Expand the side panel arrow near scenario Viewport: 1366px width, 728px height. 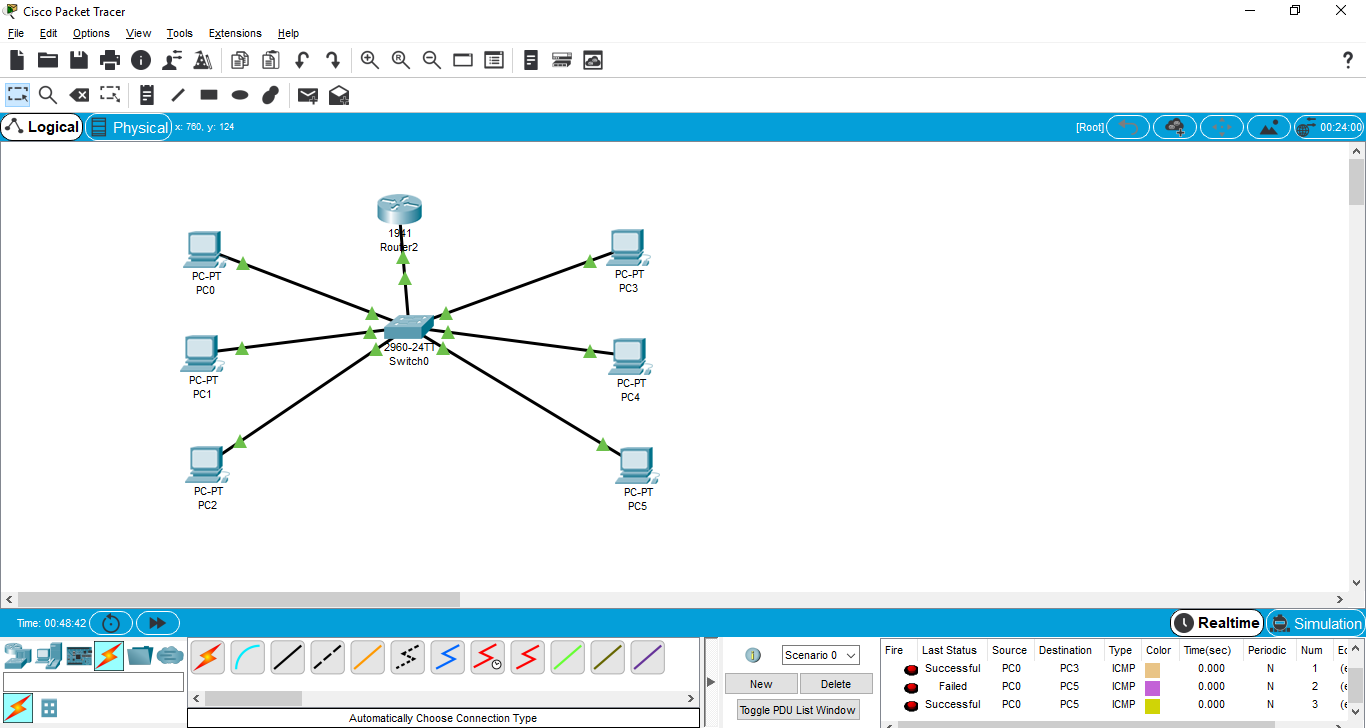tap(711, 682)
